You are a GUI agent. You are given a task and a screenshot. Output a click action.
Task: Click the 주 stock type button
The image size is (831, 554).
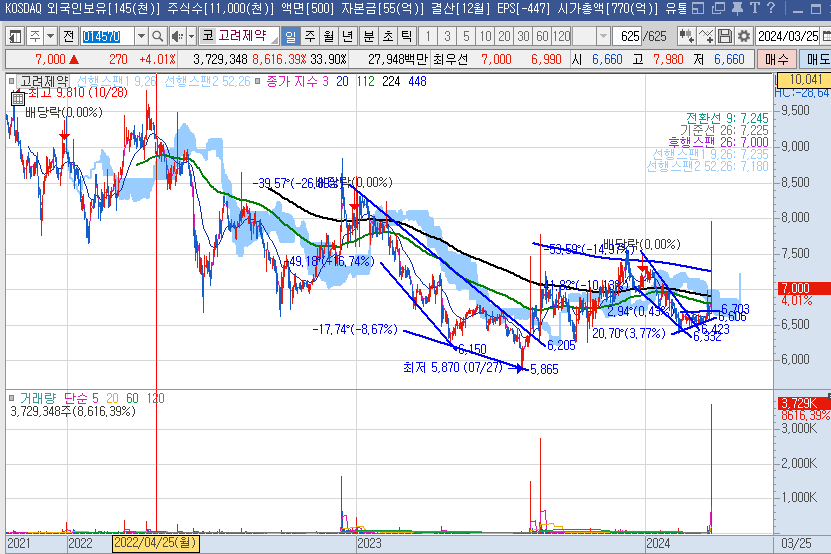pos(35,36)
